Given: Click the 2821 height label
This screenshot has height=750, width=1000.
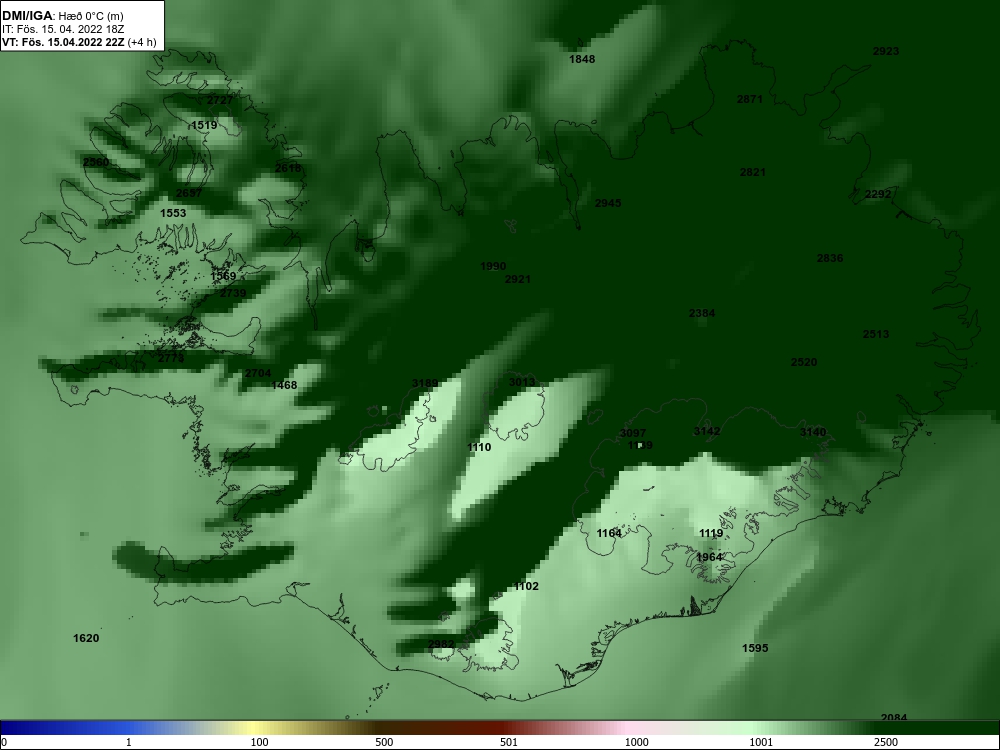Looking at the screenshot, I should coord(753,172).
